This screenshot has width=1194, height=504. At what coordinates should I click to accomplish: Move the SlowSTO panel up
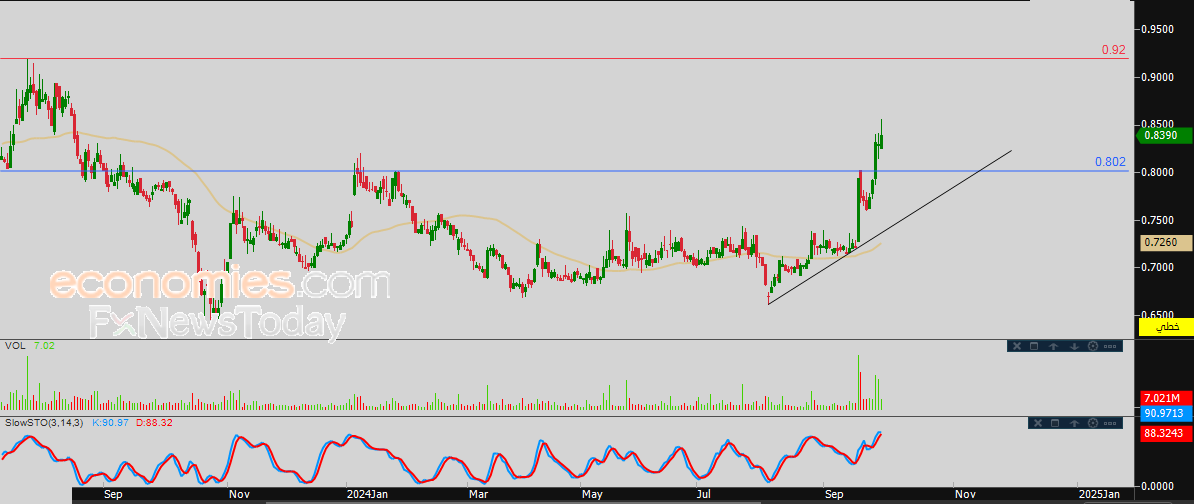point(1074,423)
